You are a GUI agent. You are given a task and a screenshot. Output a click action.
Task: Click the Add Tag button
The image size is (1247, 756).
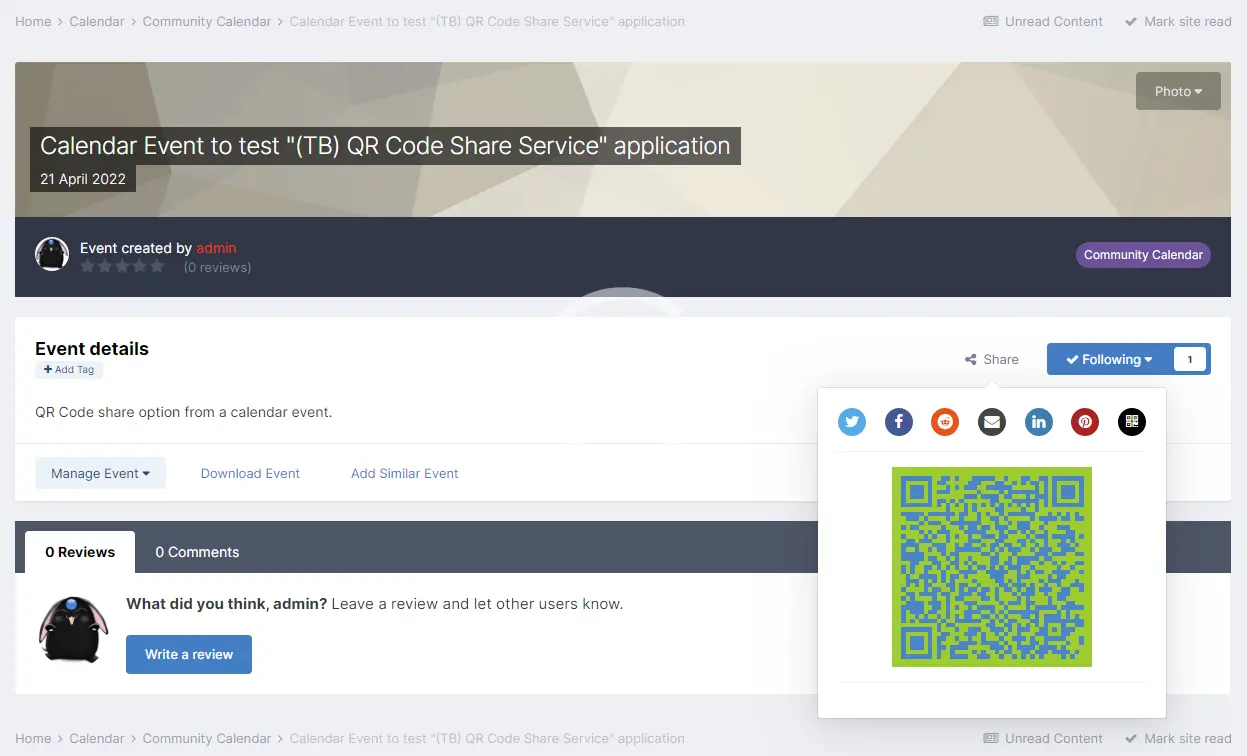click(x=69, y=370)
